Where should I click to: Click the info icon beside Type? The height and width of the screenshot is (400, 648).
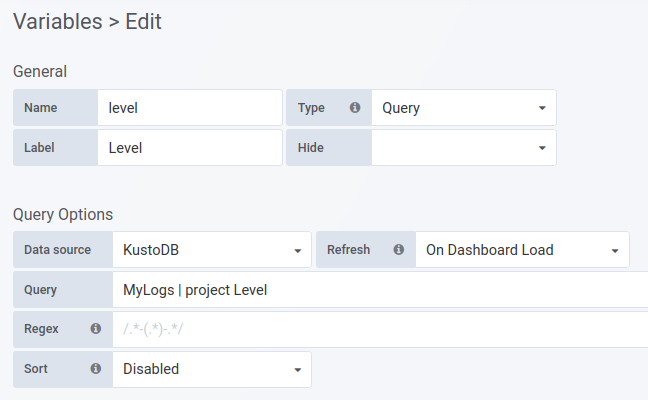click(354, 108)
